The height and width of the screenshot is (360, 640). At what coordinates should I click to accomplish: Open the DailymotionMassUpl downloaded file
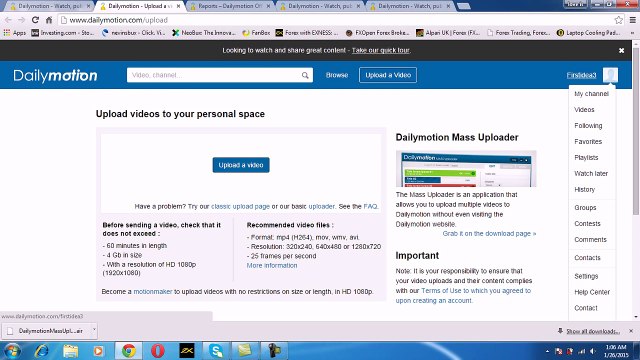(47, 331)
